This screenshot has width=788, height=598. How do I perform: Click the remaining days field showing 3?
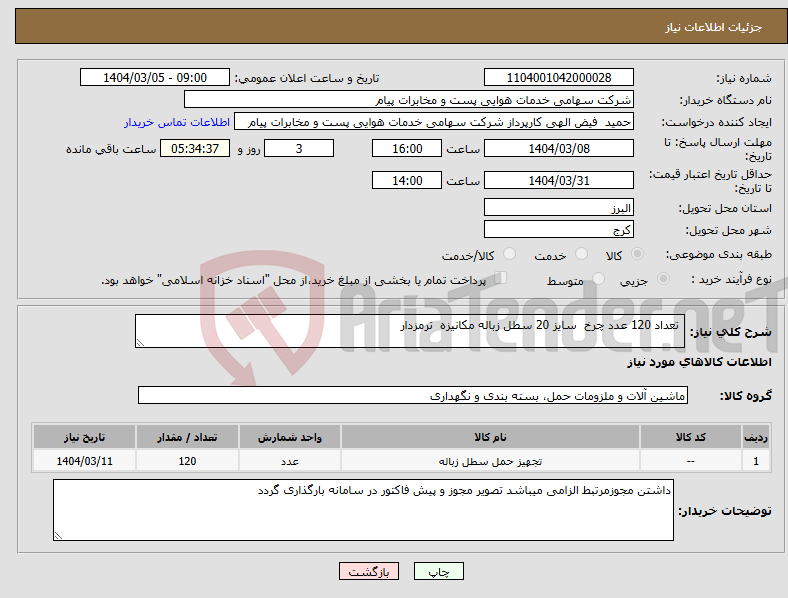click(299, 148)
